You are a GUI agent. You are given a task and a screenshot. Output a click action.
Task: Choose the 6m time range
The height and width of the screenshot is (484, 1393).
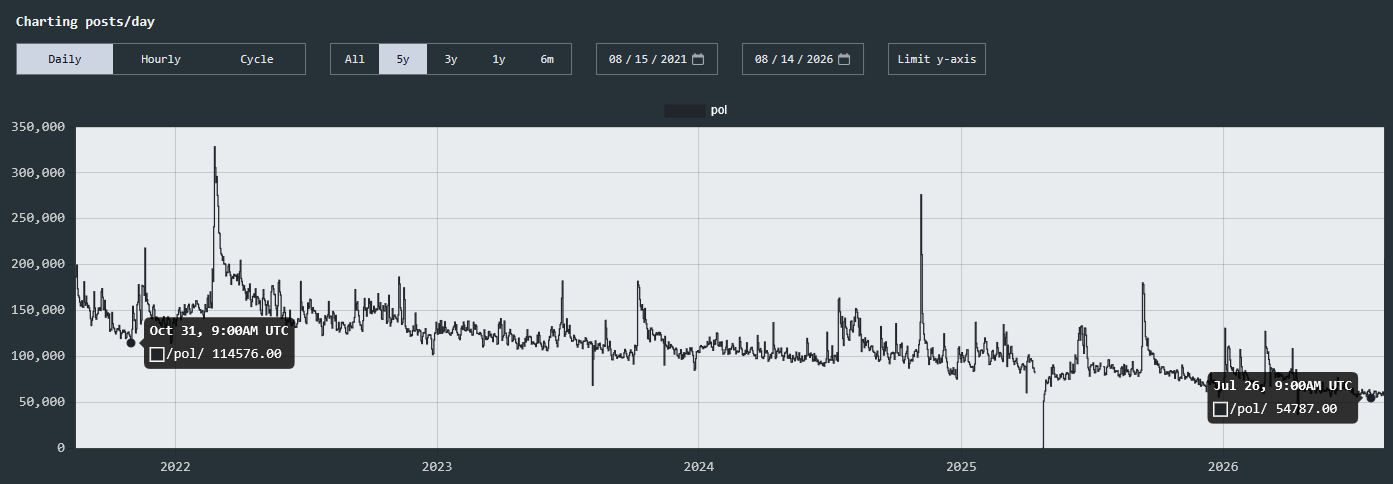click(x=547, y=59)
